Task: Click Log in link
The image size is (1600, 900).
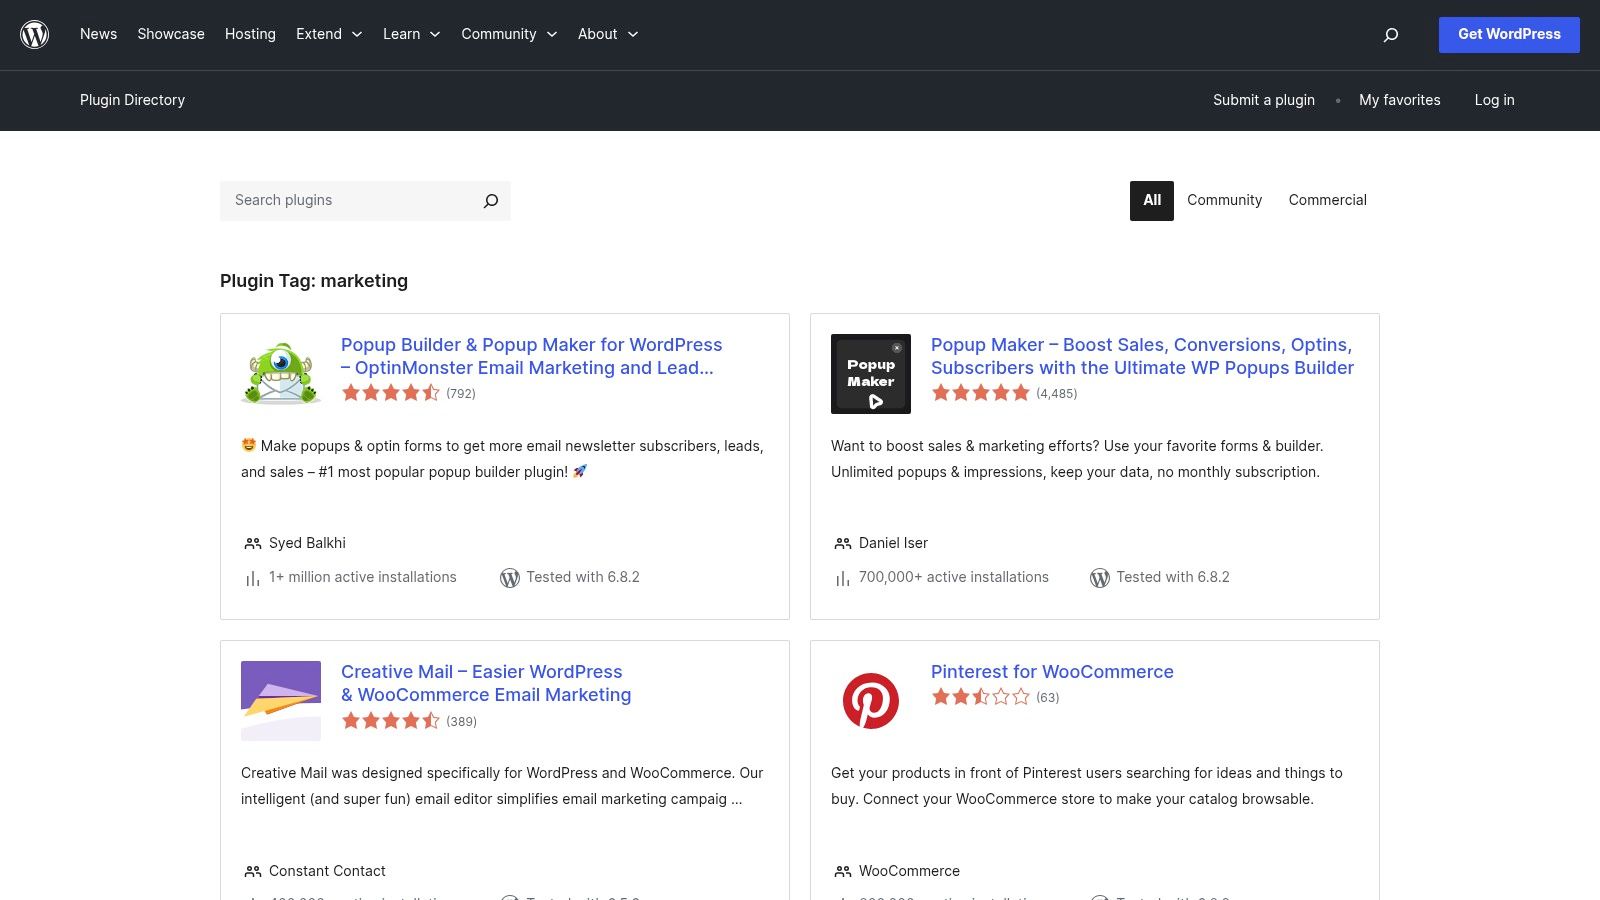Action: 1494,100
